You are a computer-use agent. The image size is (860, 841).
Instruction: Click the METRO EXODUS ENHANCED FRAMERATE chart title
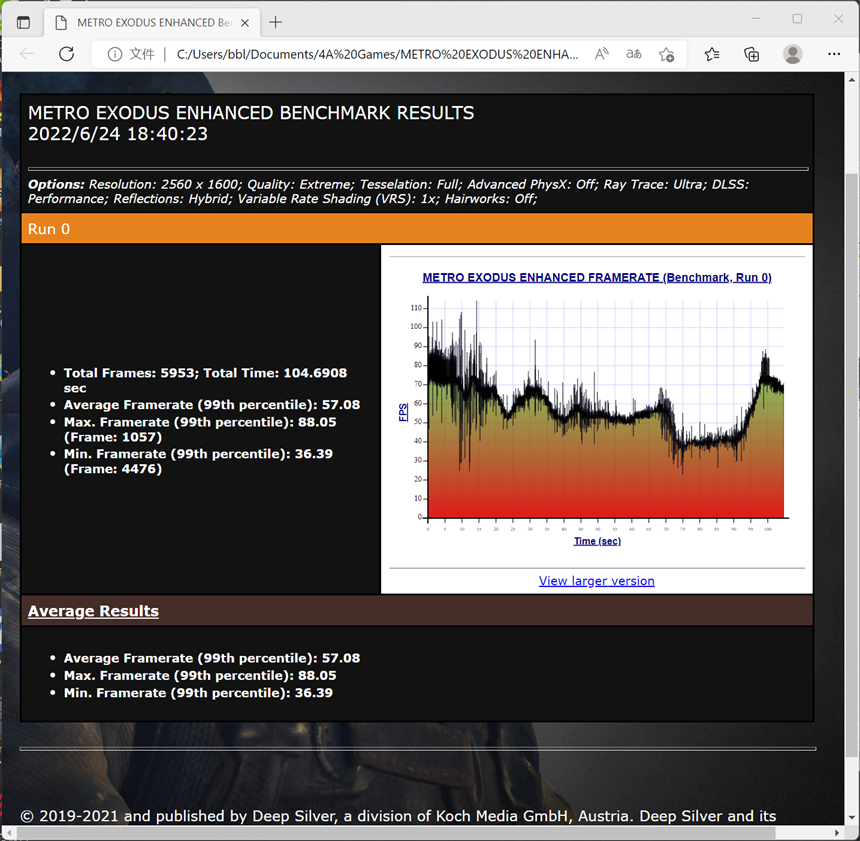tap(596, 278)
